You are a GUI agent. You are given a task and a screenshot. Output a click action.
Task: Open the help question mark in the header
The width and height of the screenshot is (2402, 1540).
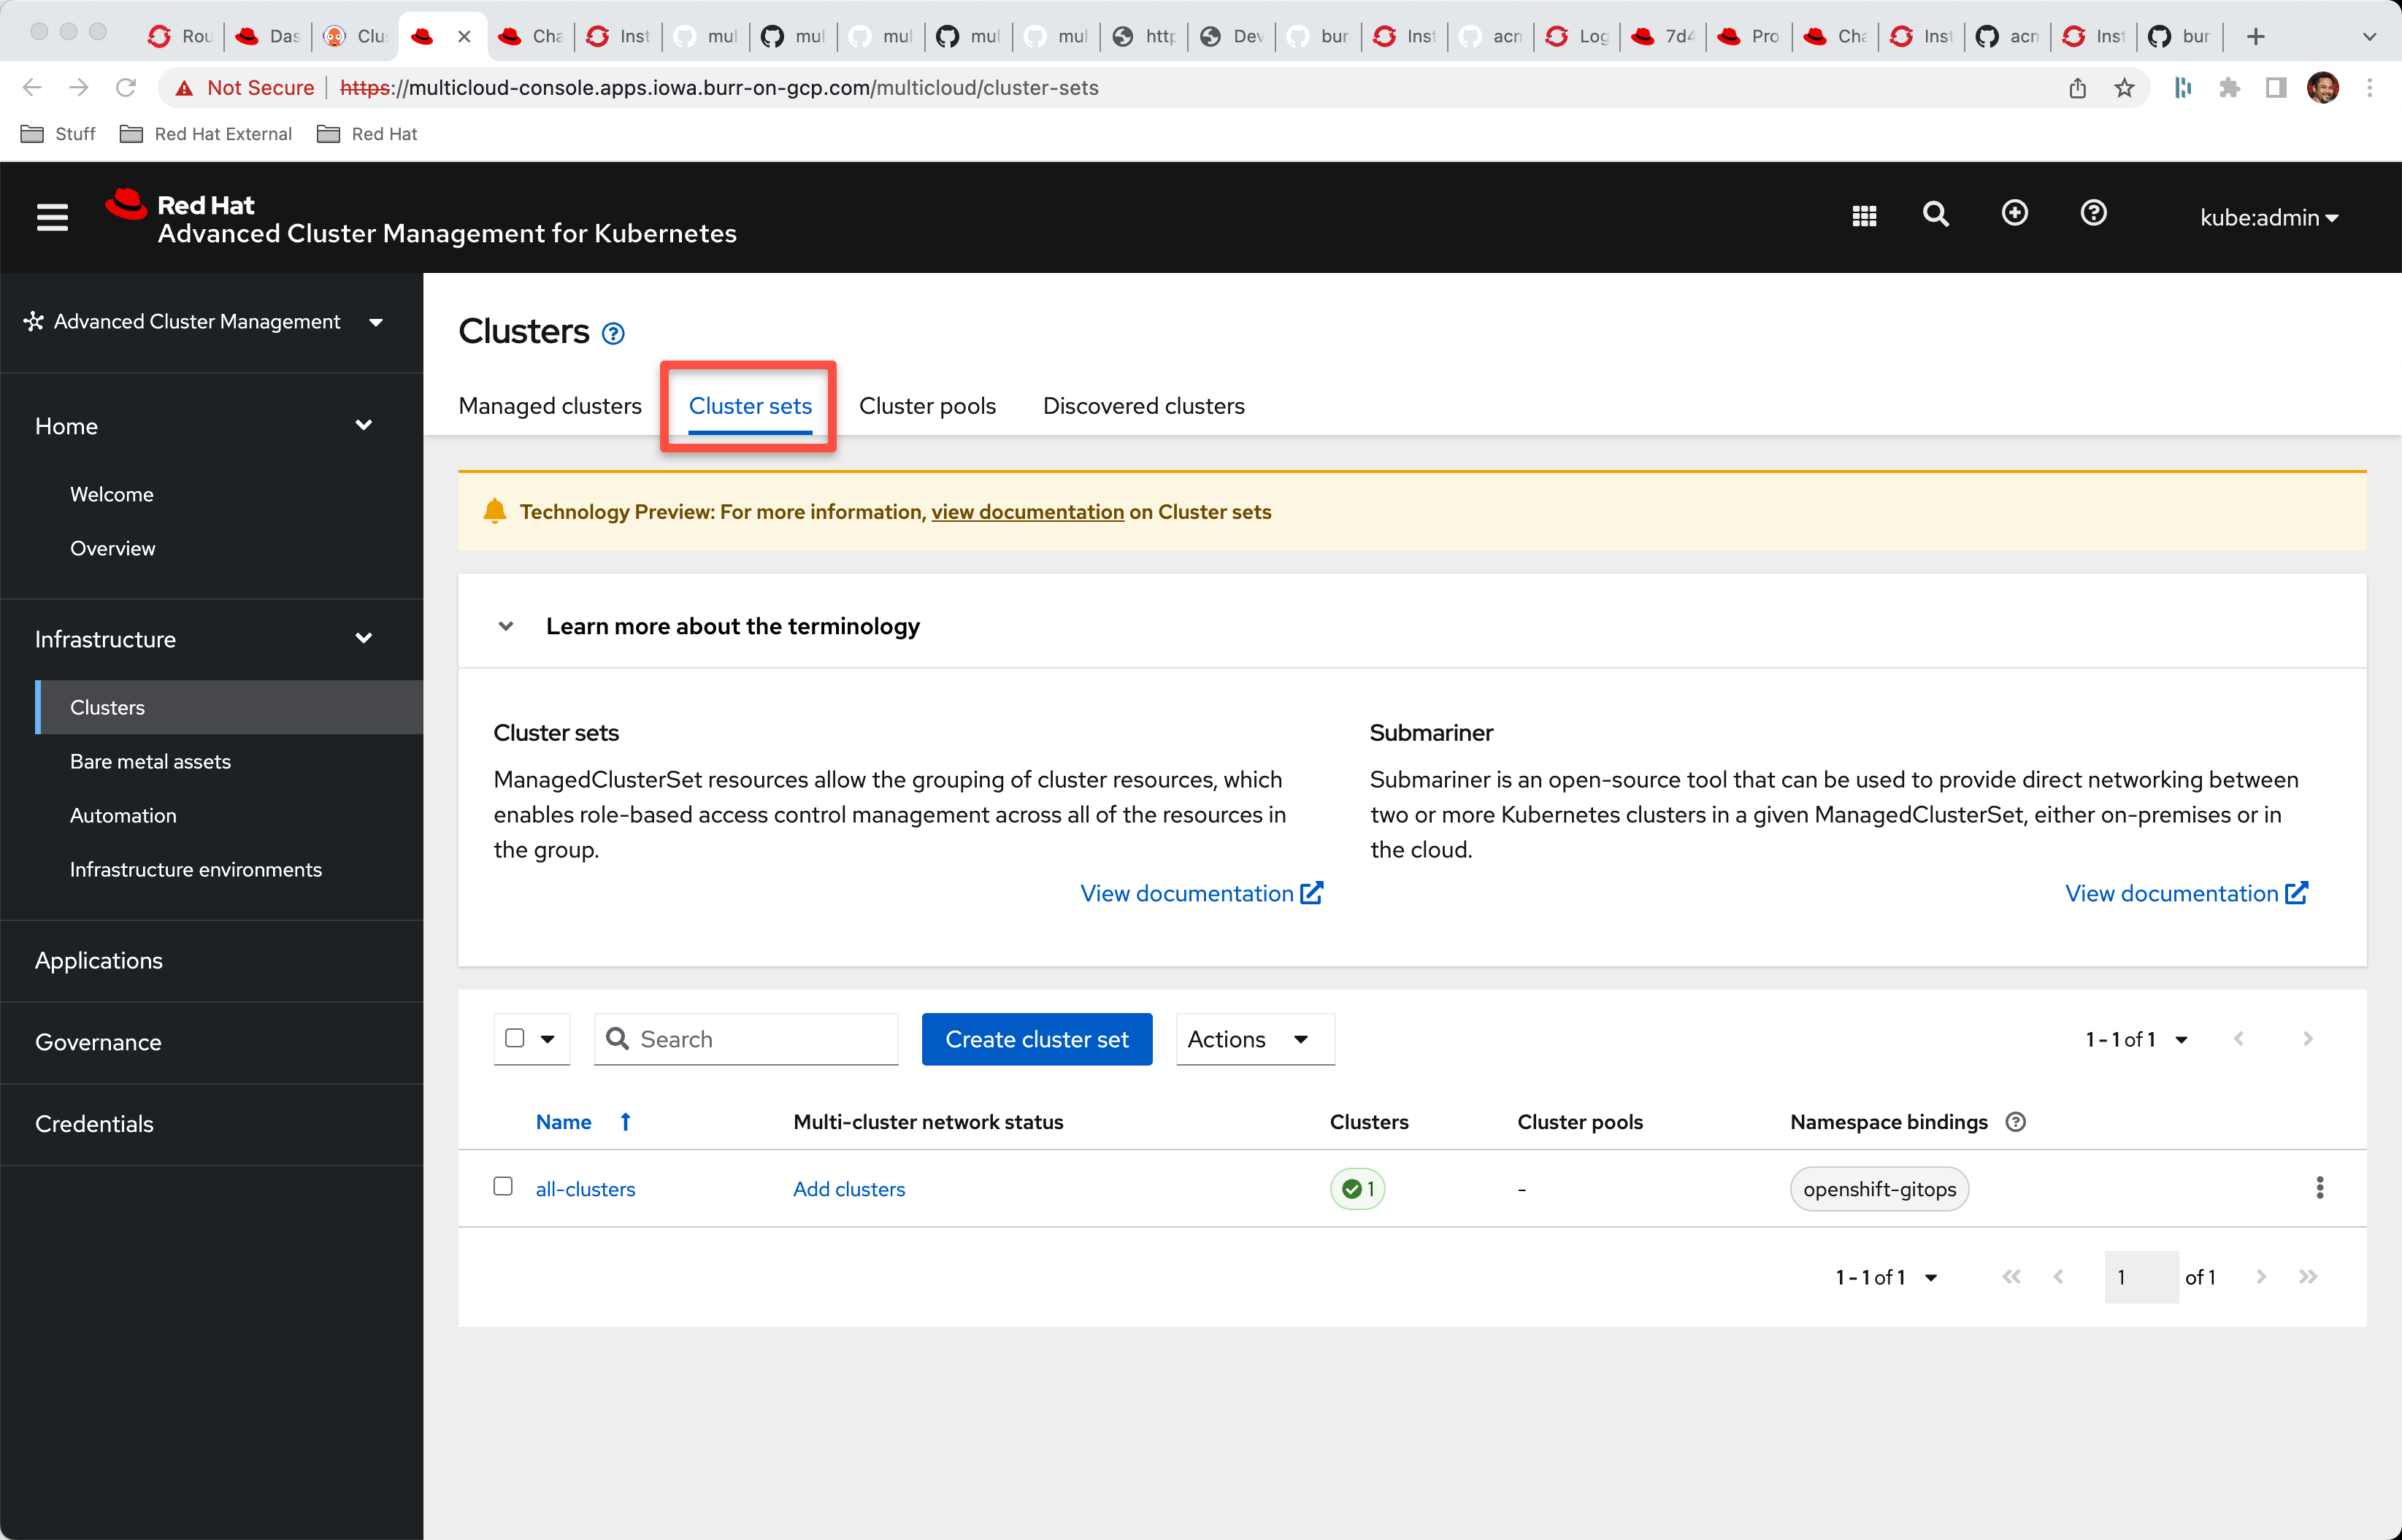coord(2093,213)
